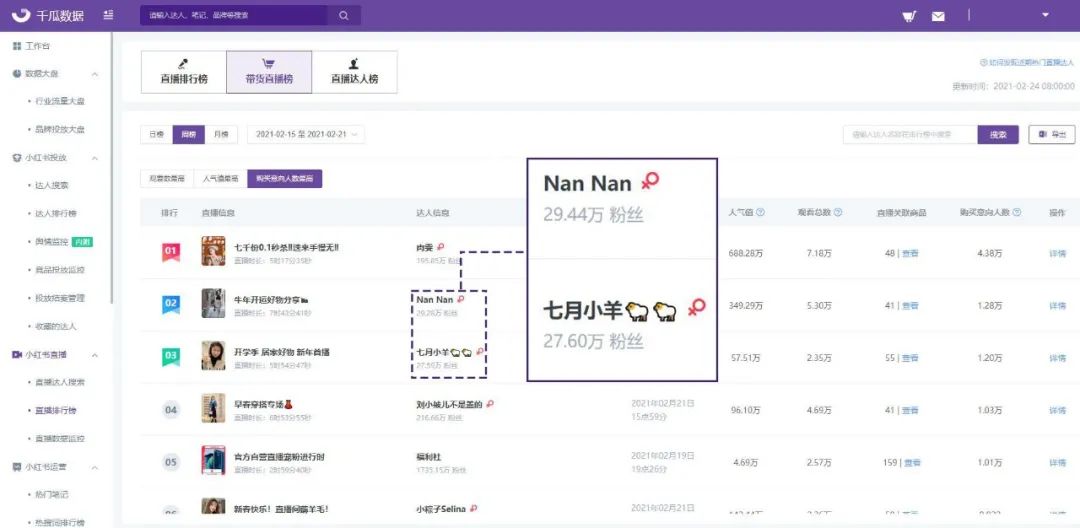Open the mail envelope icon in the header
The image size is (1080, 528).
(x=938, y=16)
